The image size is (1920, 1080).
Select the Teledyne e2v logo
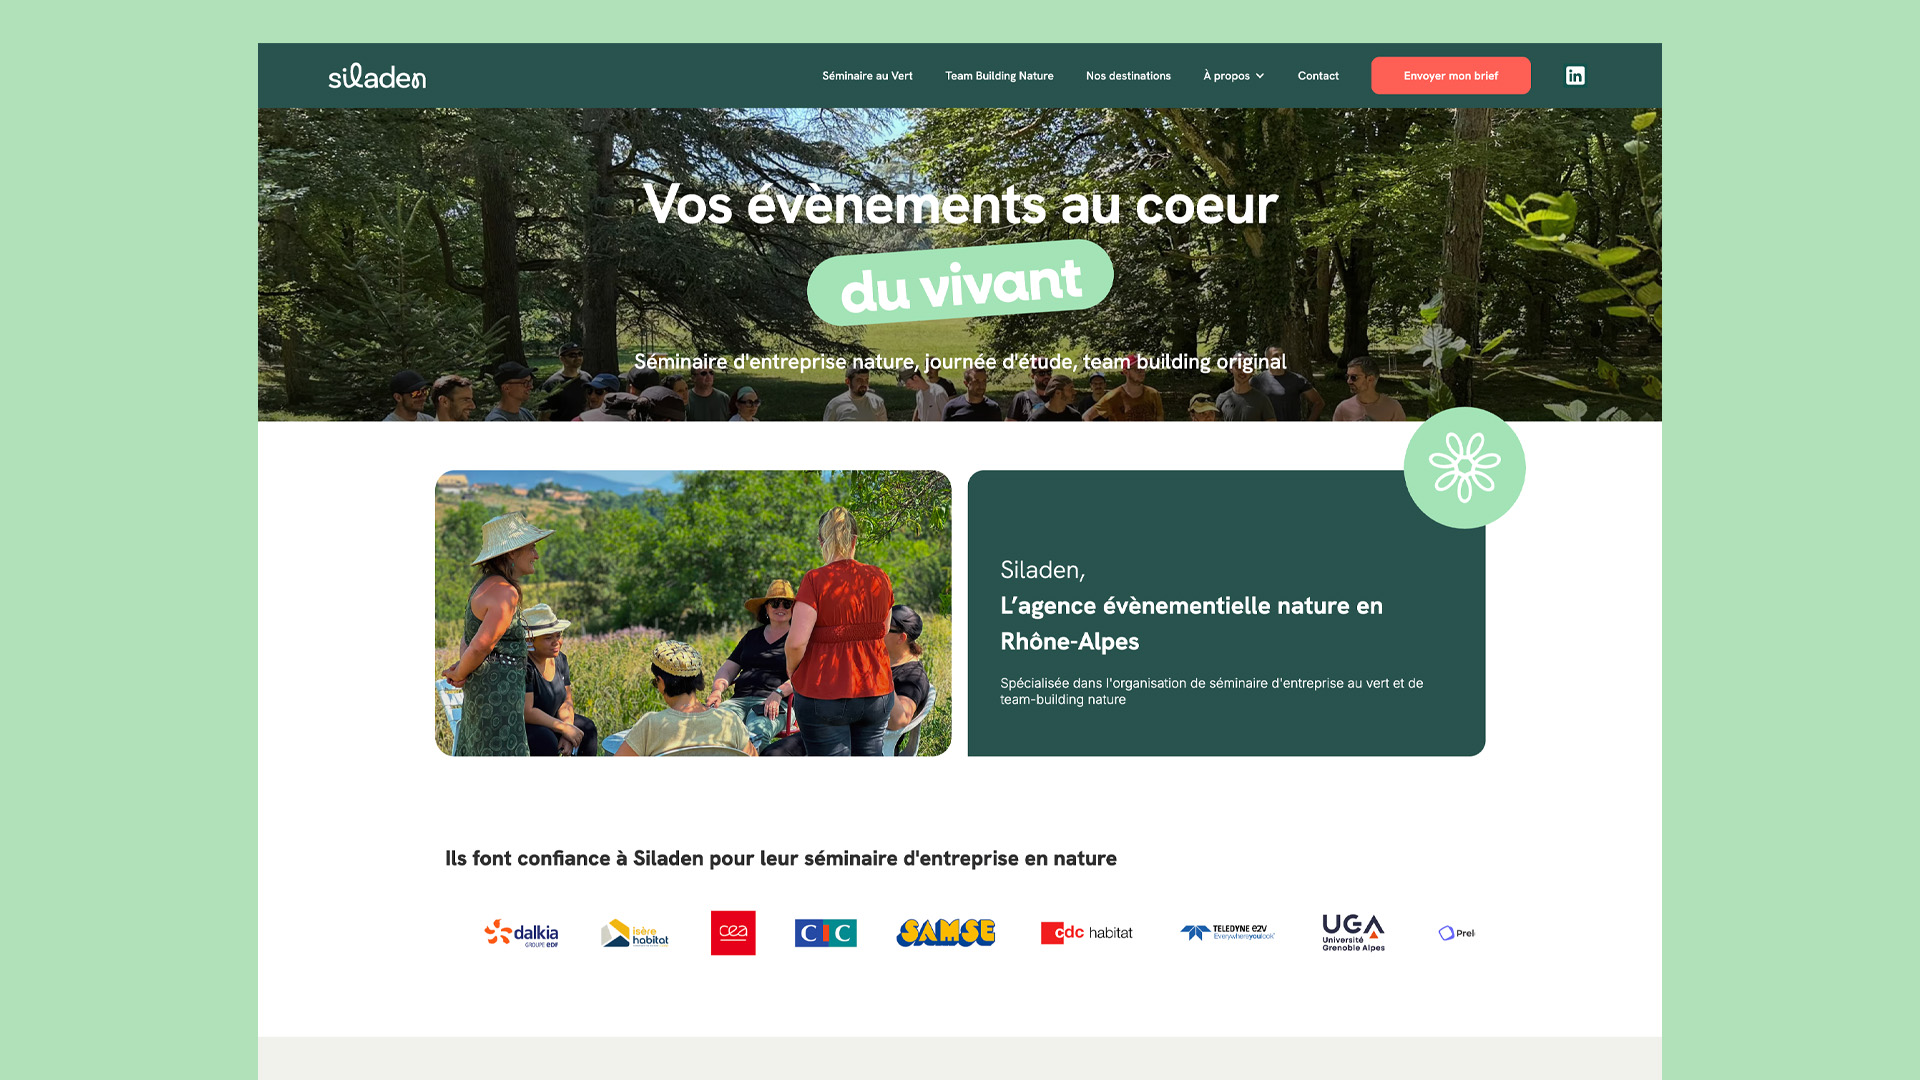[1227, 932]
